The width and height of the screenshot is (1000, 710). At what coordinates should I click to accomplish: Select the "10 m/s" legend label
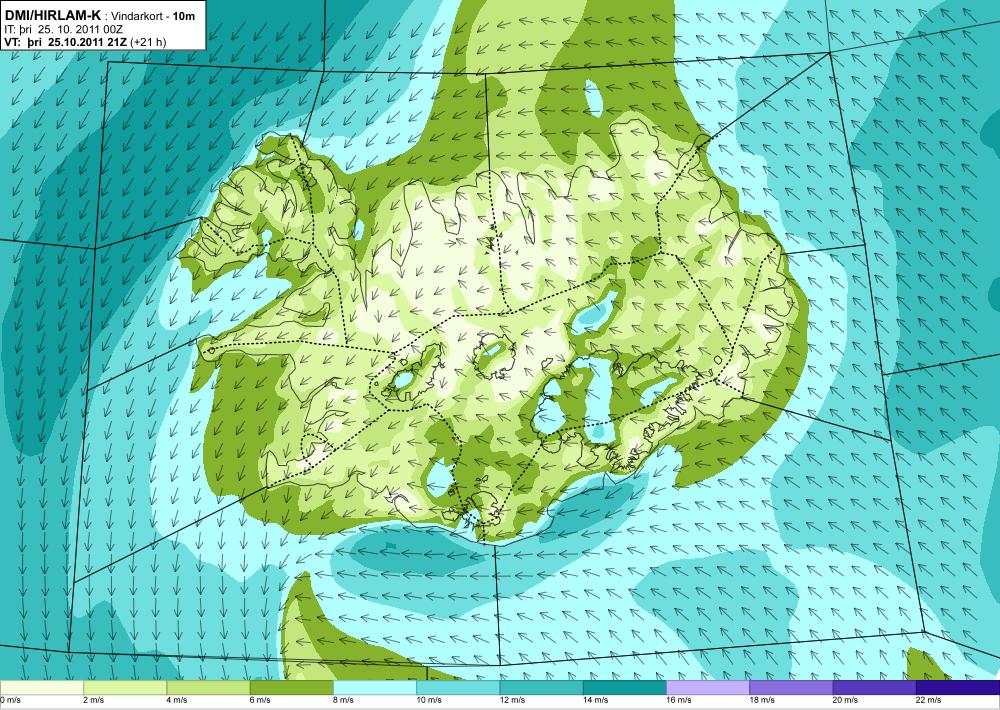tap(429, 700)
